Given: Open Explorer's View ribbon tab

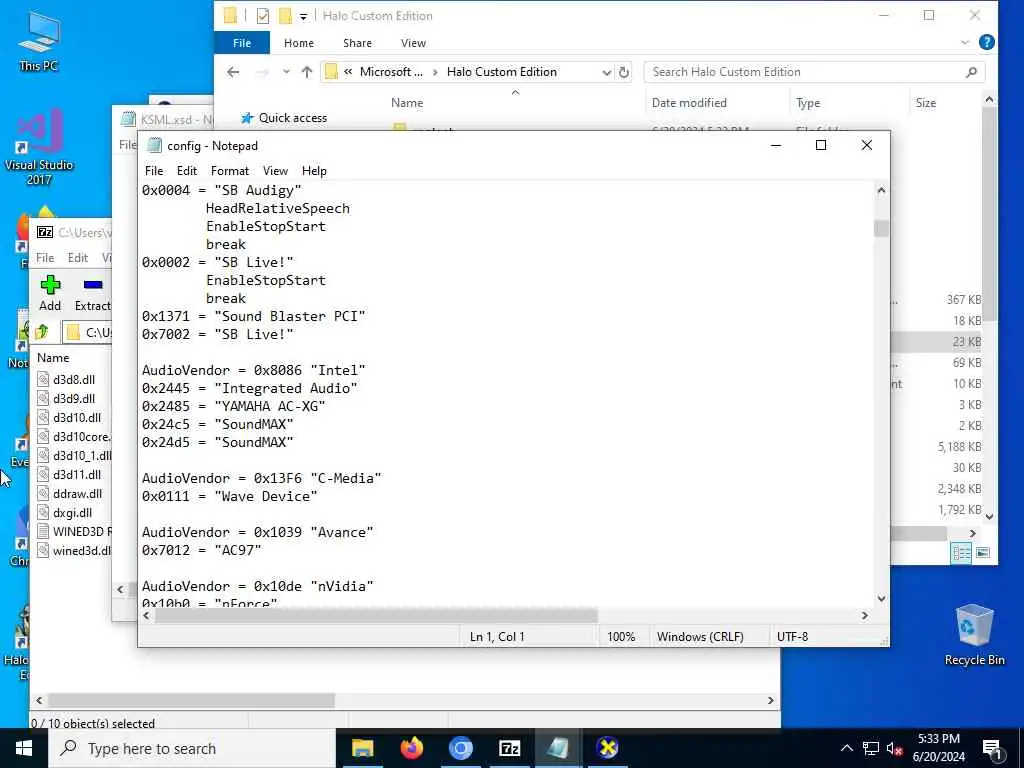Looking at the screenshot, I should click(413, 43).
